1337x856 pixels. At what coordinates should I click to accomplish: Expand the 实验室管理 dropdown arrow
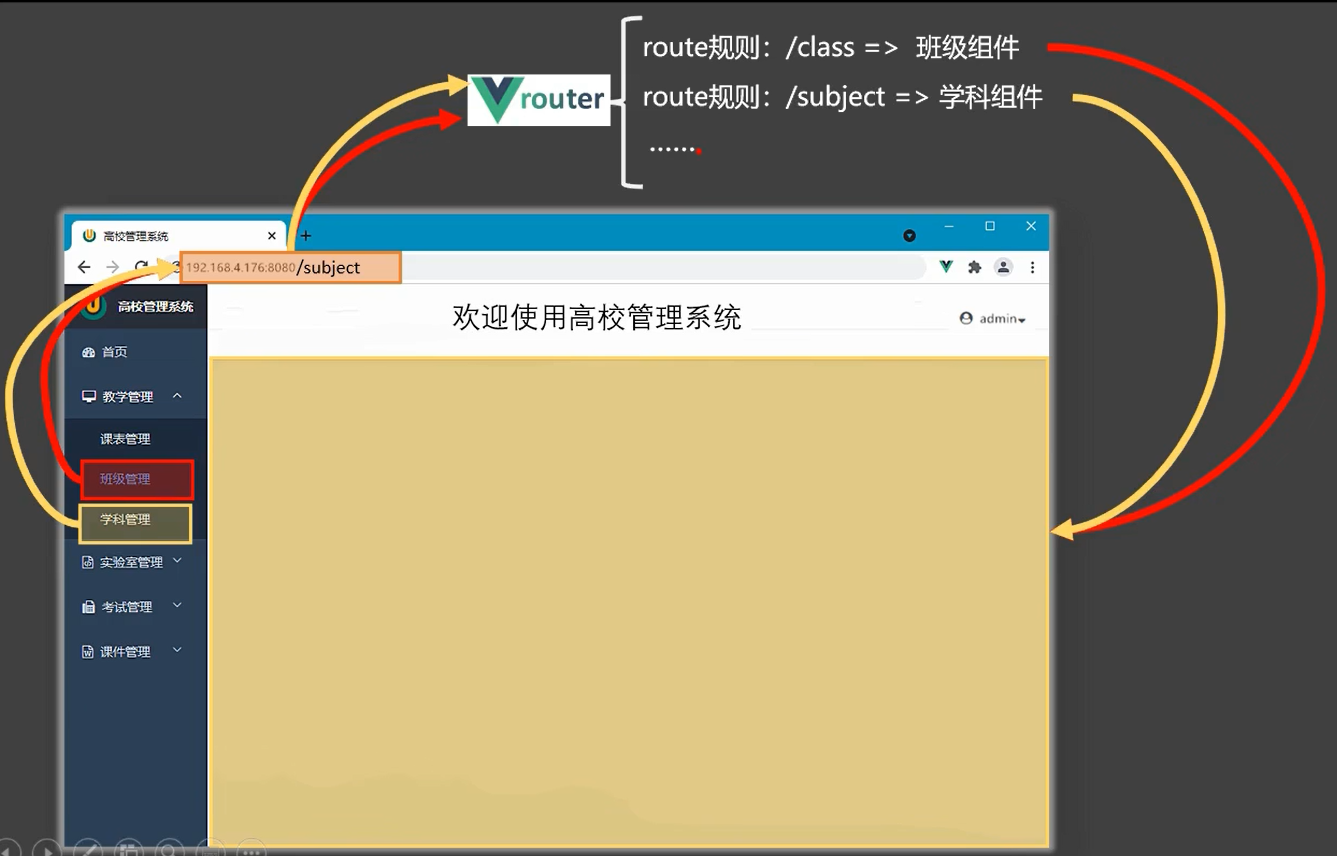(178, 561)
